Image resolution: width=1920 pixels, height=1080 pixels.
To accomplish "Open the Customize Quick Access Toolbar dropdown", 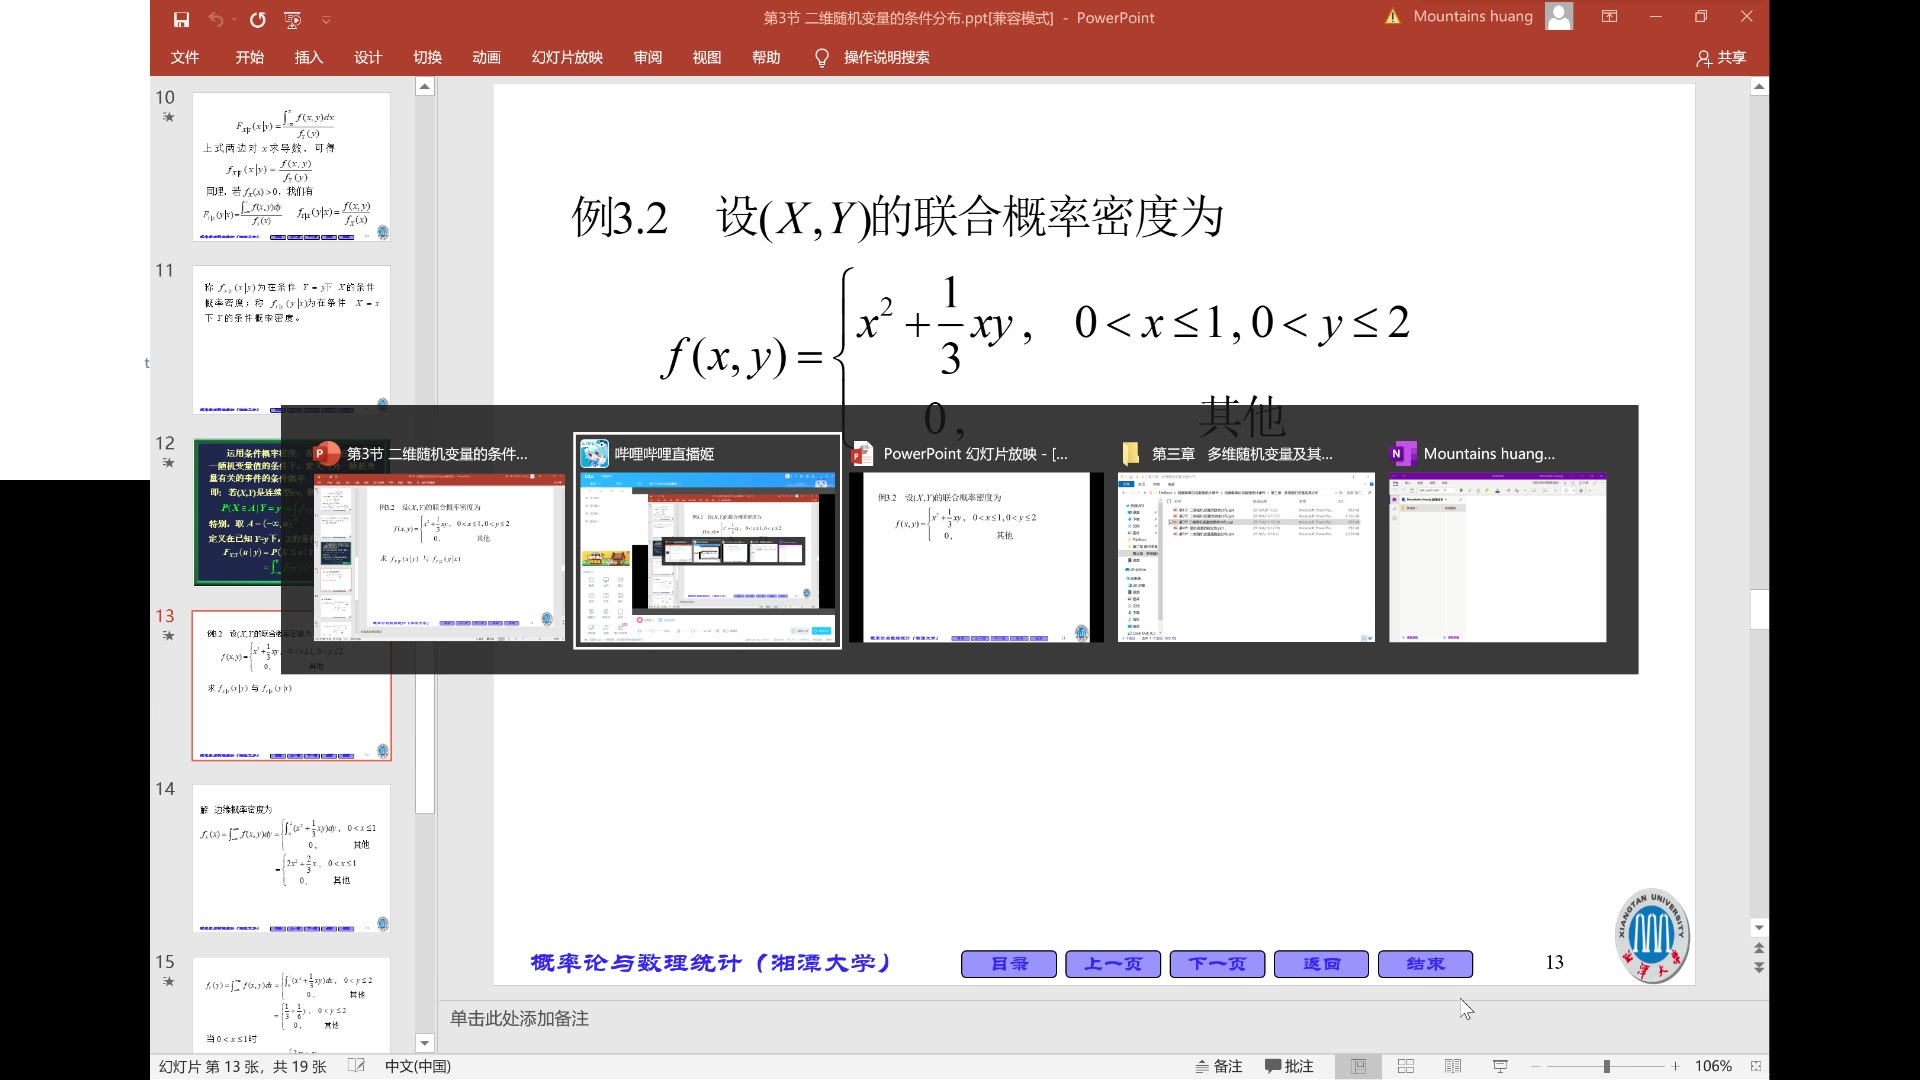I will (326, 19).
